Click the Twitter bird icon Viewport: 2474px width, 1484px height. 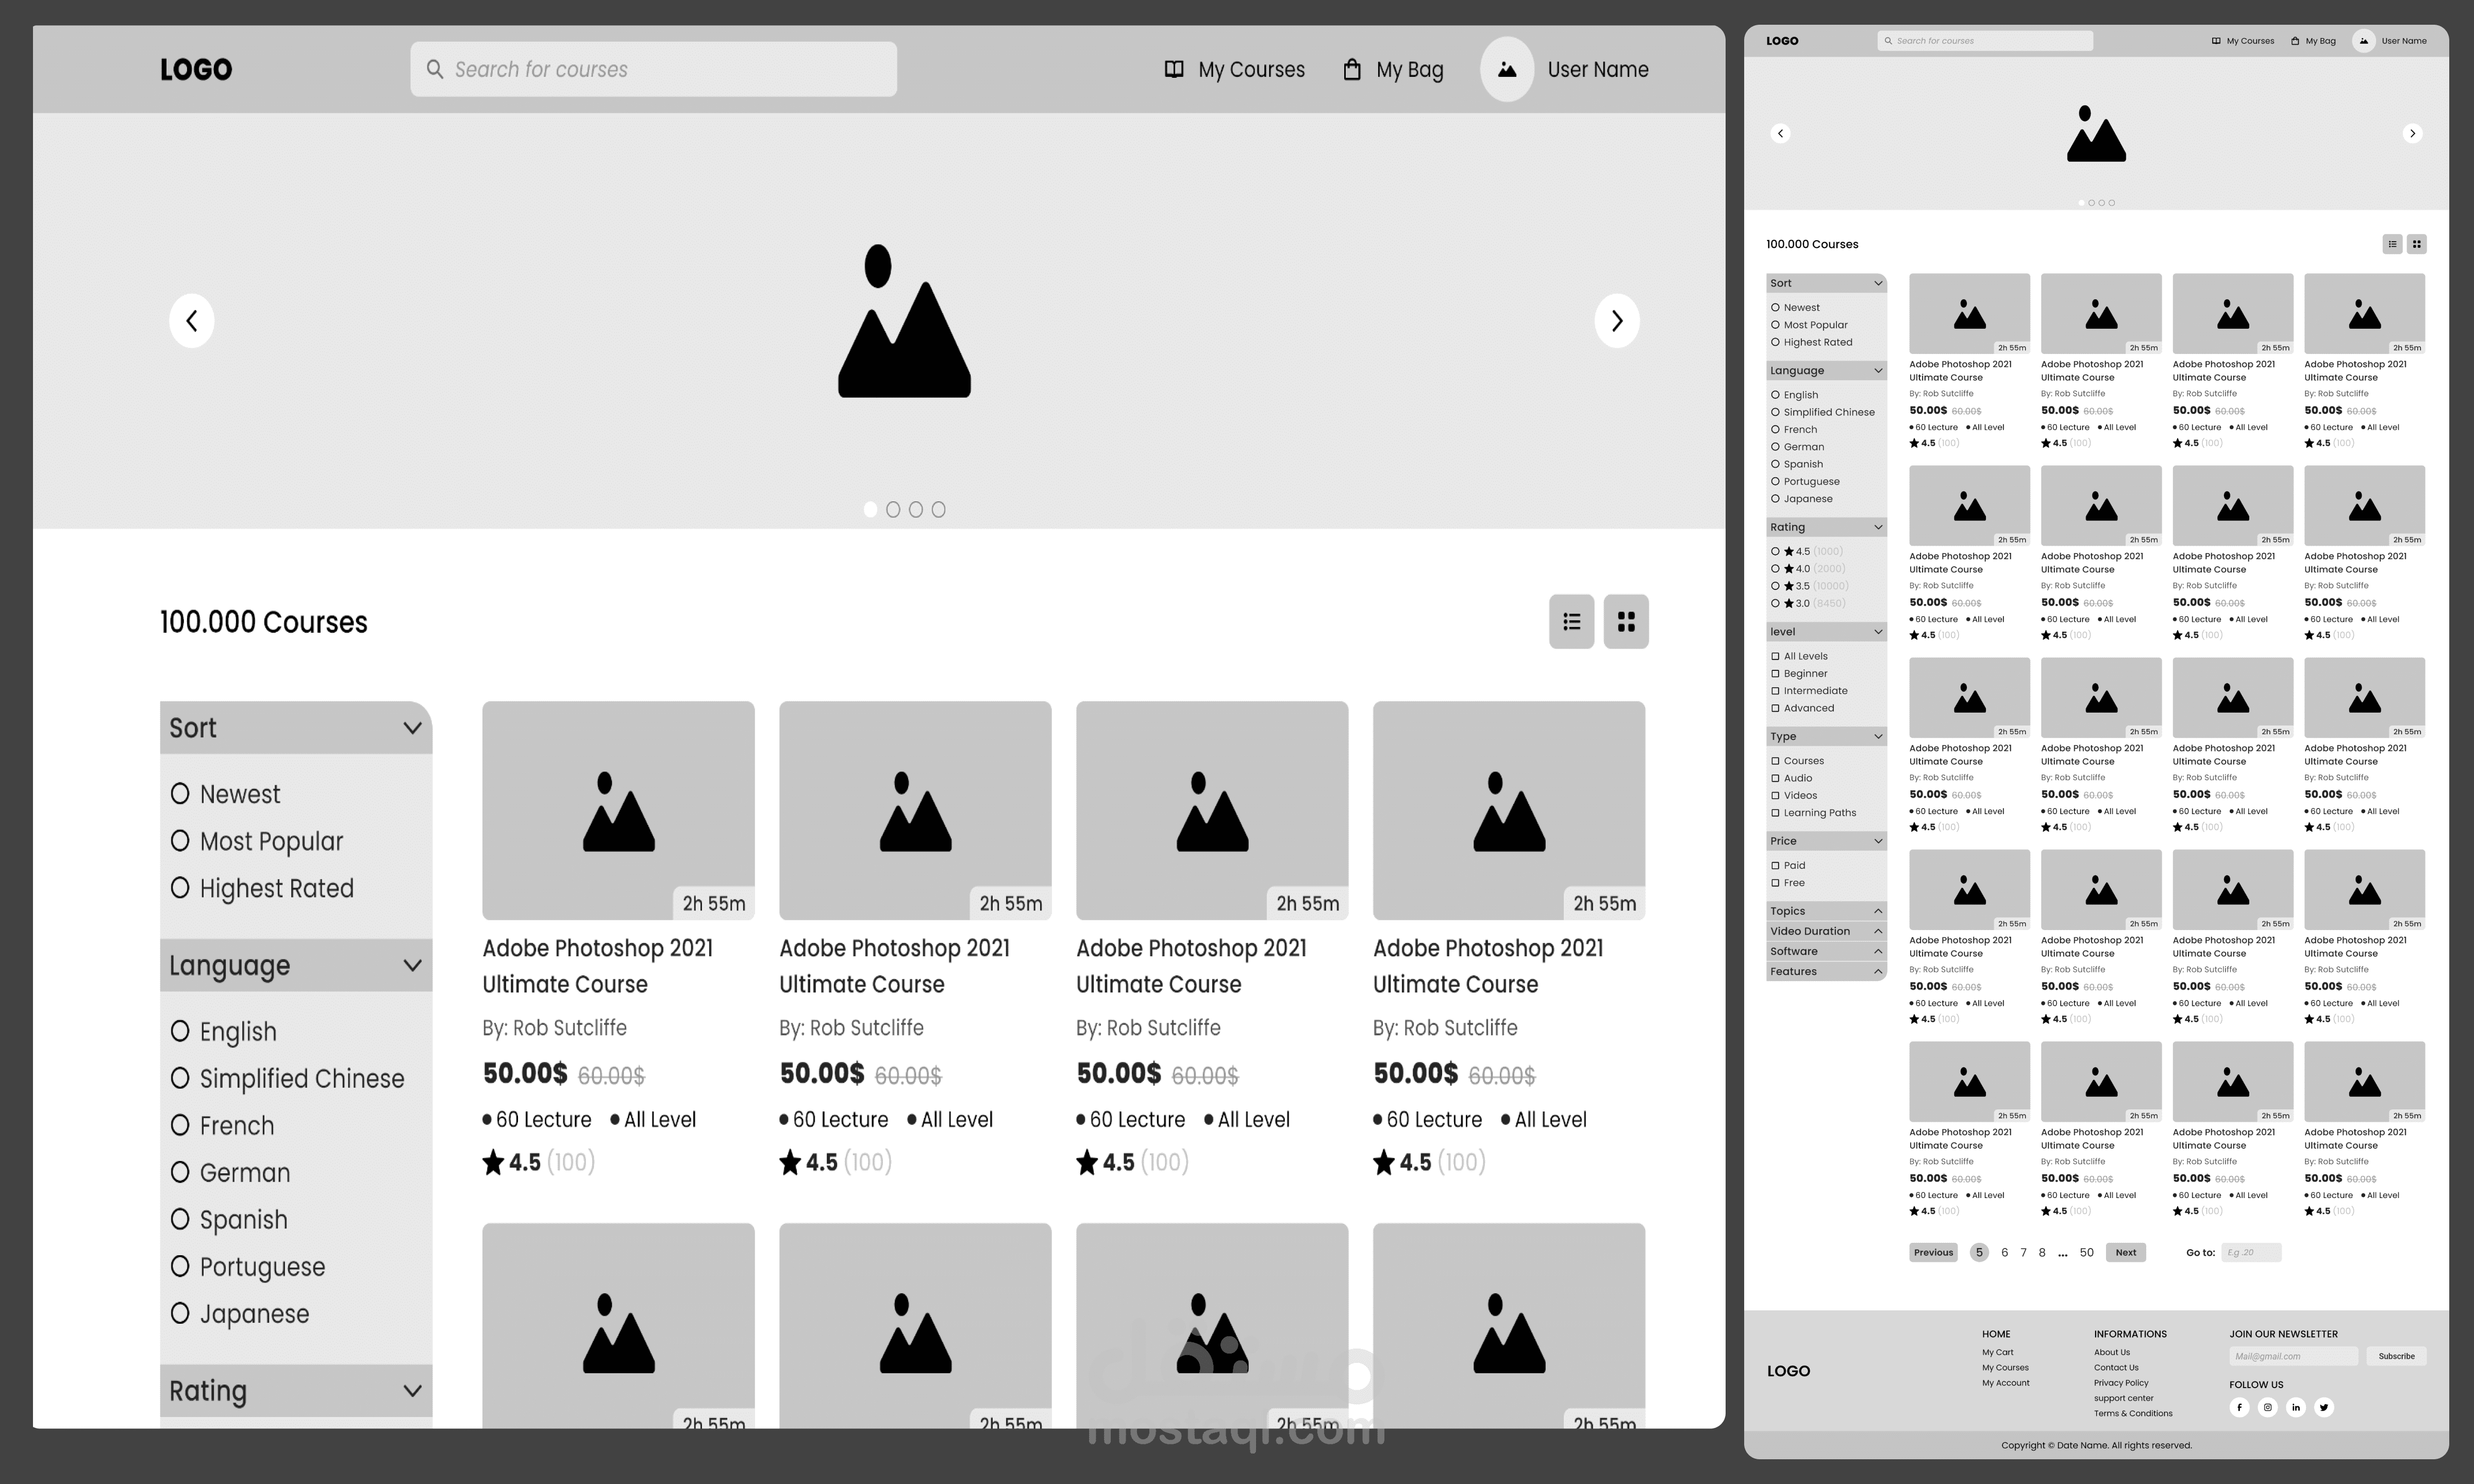coord(2324,1407)
